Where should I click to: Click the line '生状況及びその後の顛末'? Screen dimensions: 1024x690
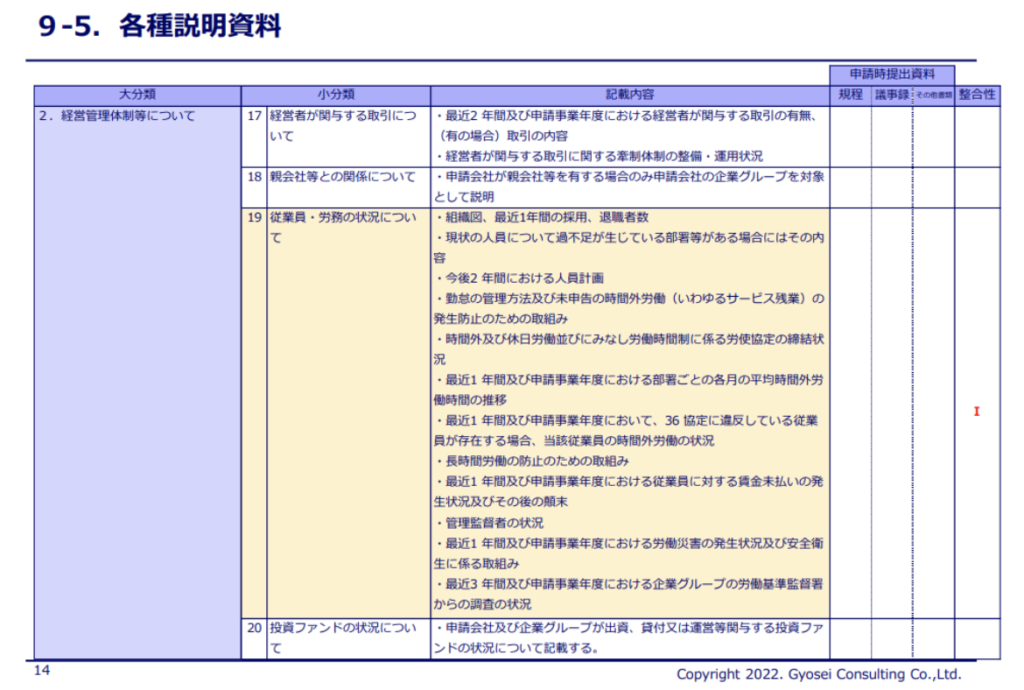tap(501, 502)
